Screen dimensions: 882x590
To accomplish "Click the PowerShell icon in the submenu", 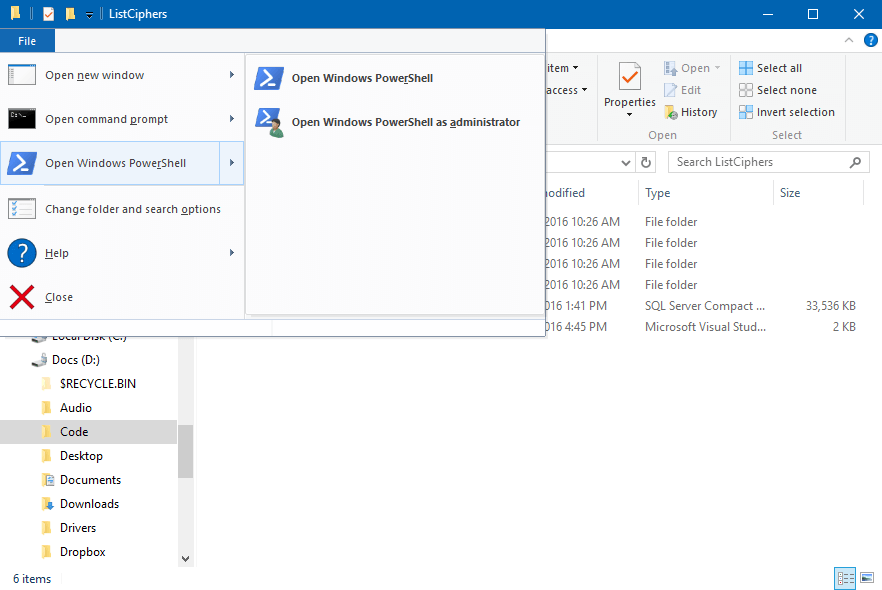I will pos(269,78).
